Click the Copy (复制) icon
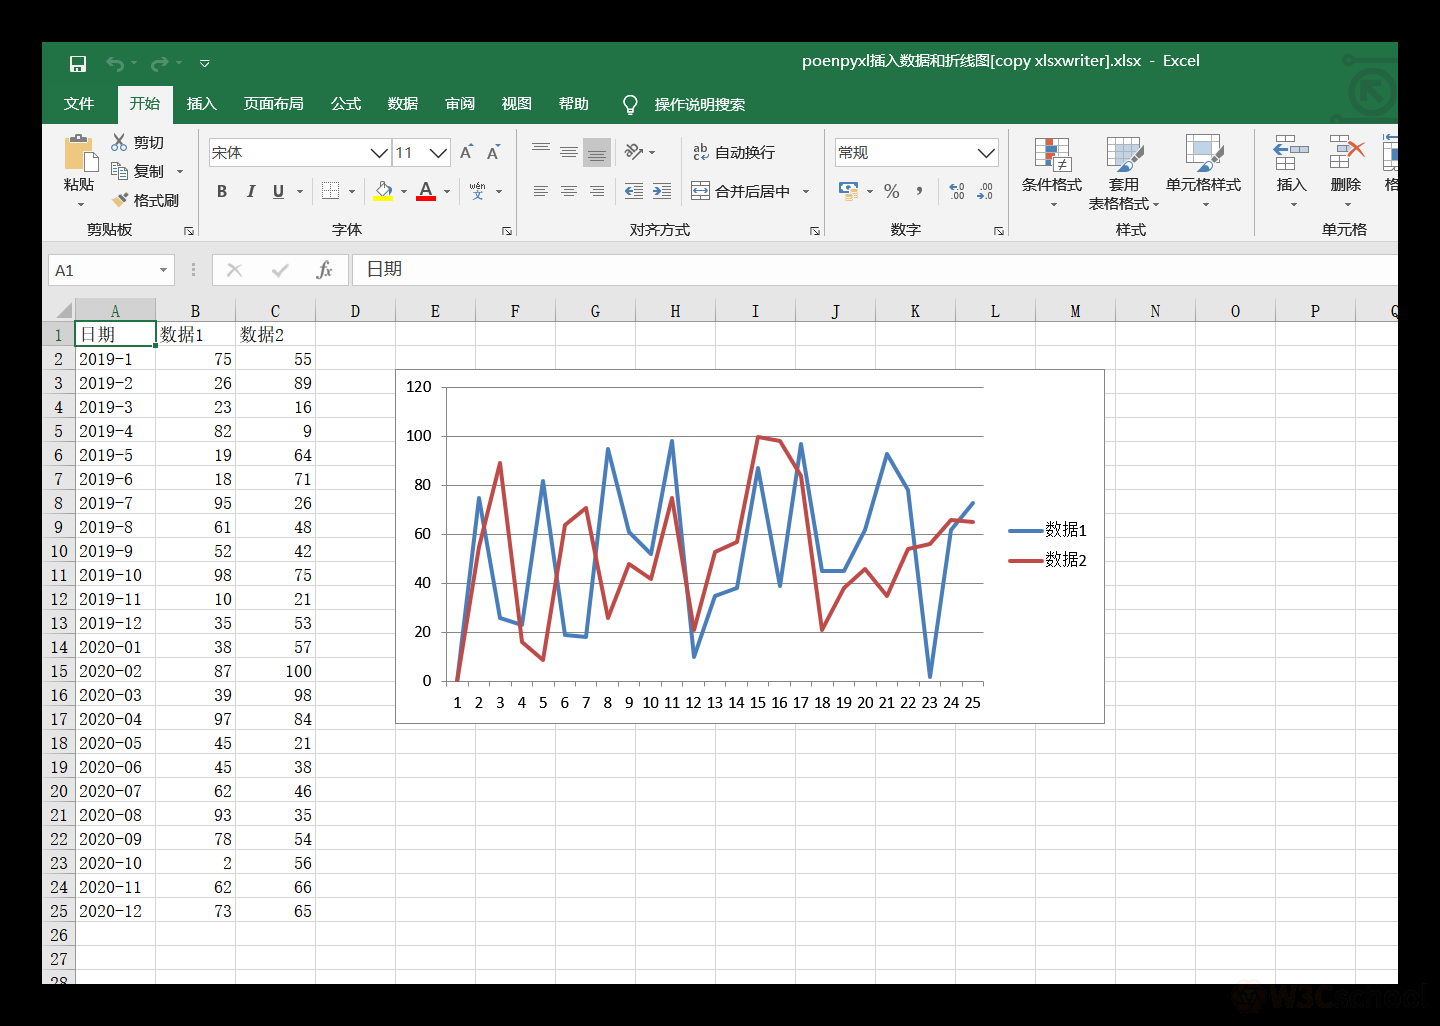The height and width of the screenshot is (1026, 1440). 119,170
